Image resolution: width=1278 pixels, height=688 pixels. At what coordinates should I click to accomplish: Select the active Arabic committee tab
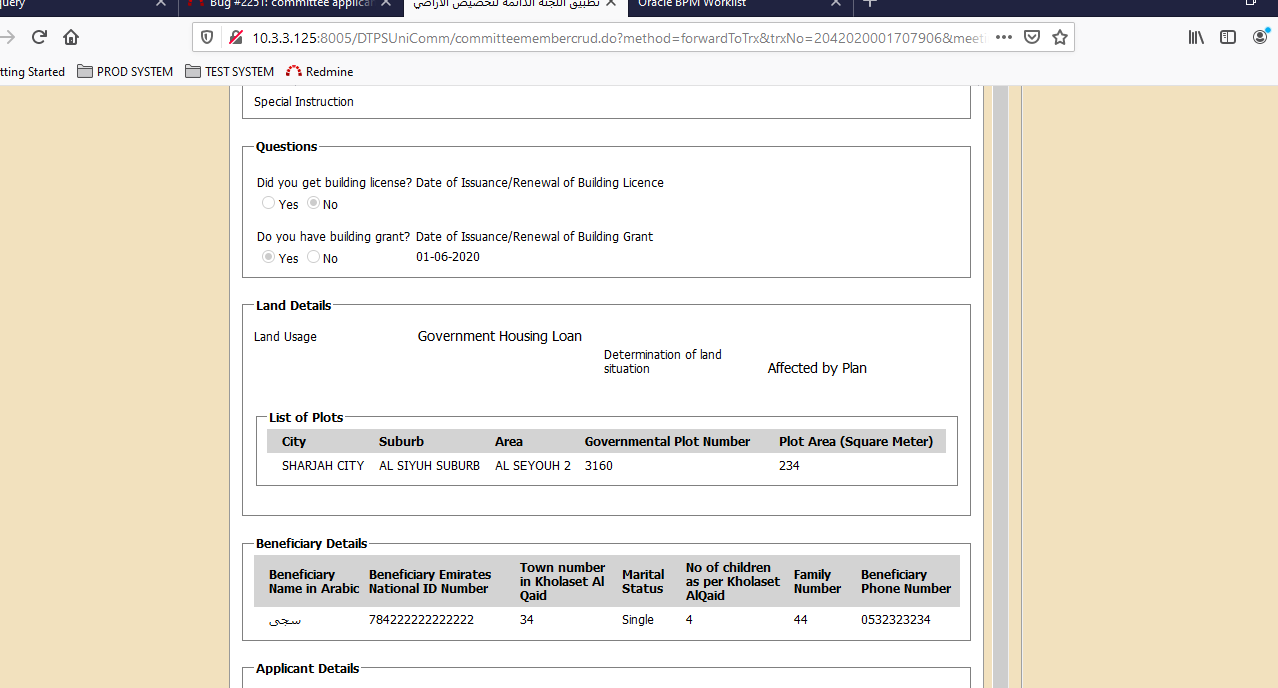514,4
